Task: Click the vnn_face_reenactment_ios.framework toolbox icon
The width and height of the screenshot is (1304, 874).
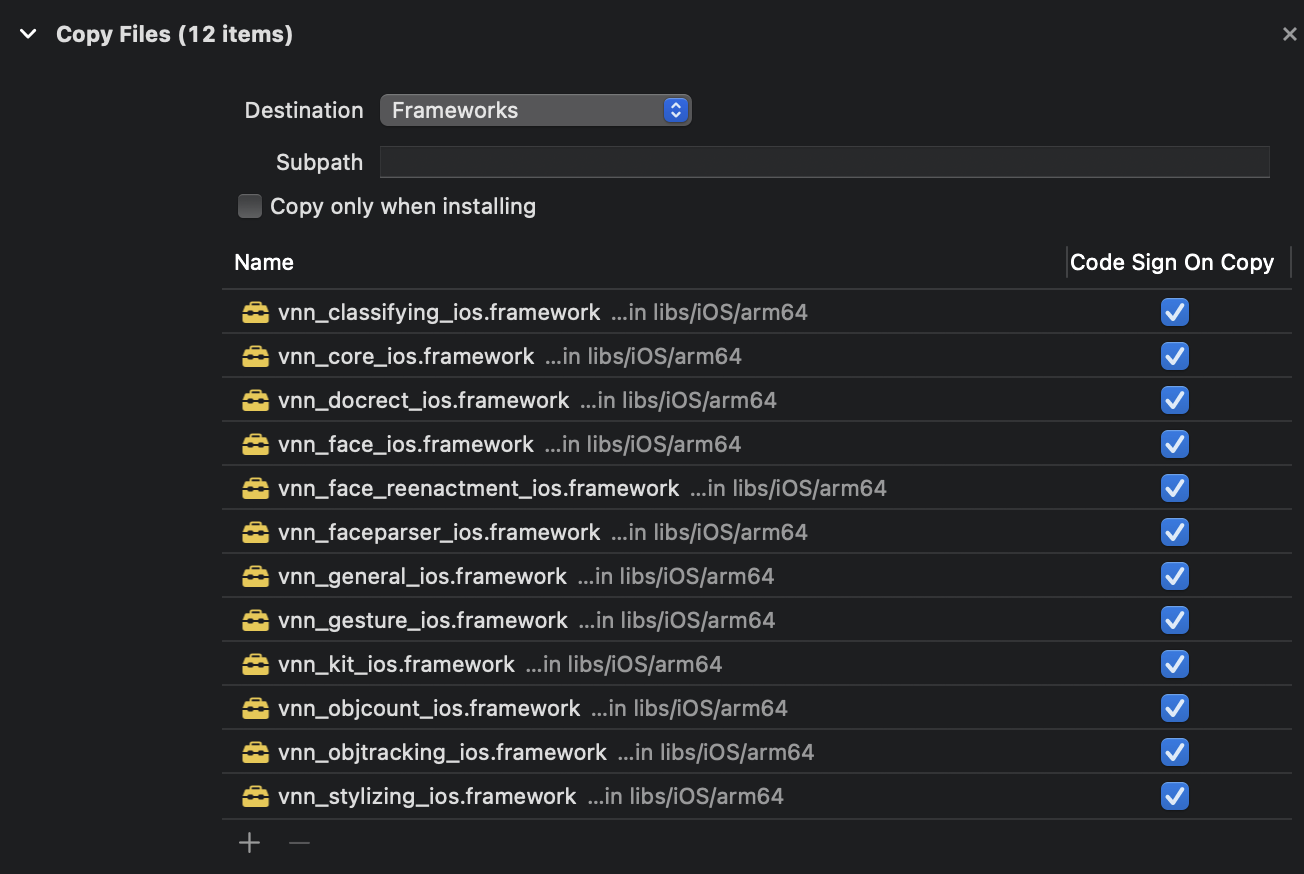Action: (255, 489)
